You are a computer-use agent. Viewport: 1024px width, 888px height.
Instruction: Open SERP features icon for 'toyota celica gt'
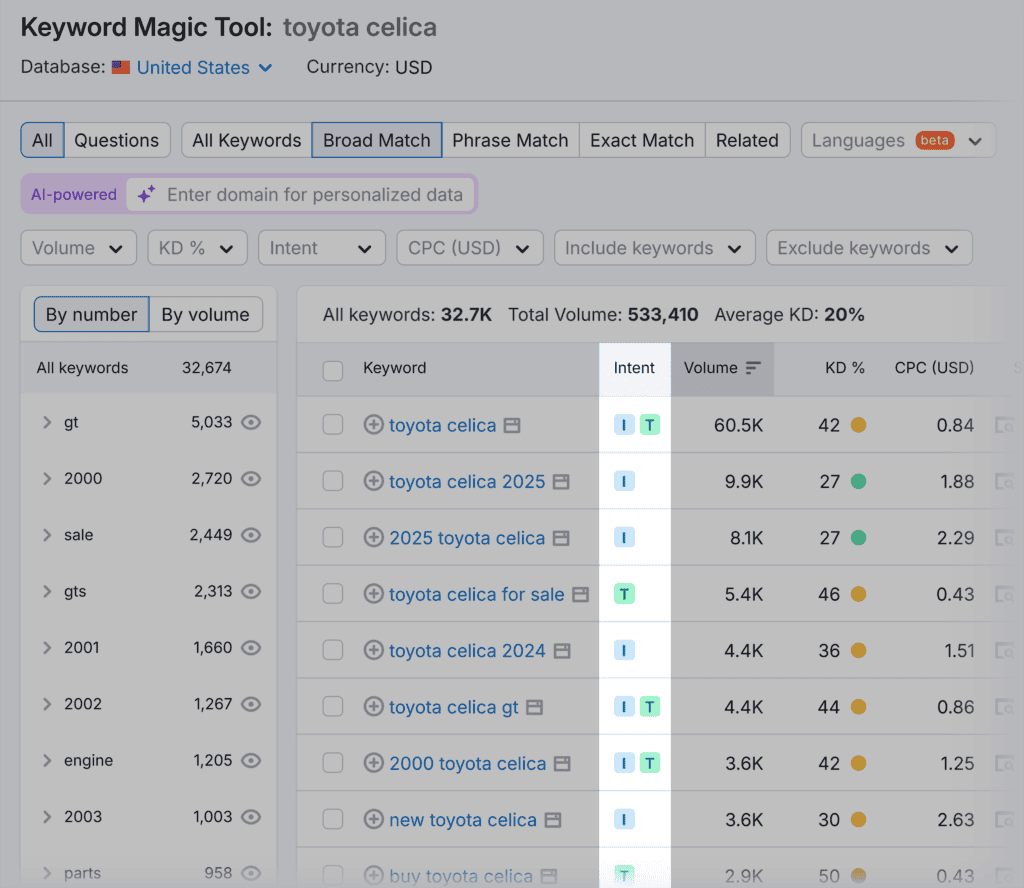535,708
